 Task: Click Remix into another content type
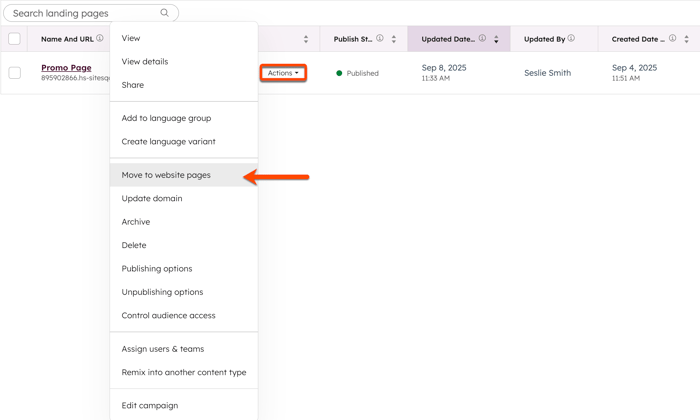pyautogui.click(x=184, y=372)
